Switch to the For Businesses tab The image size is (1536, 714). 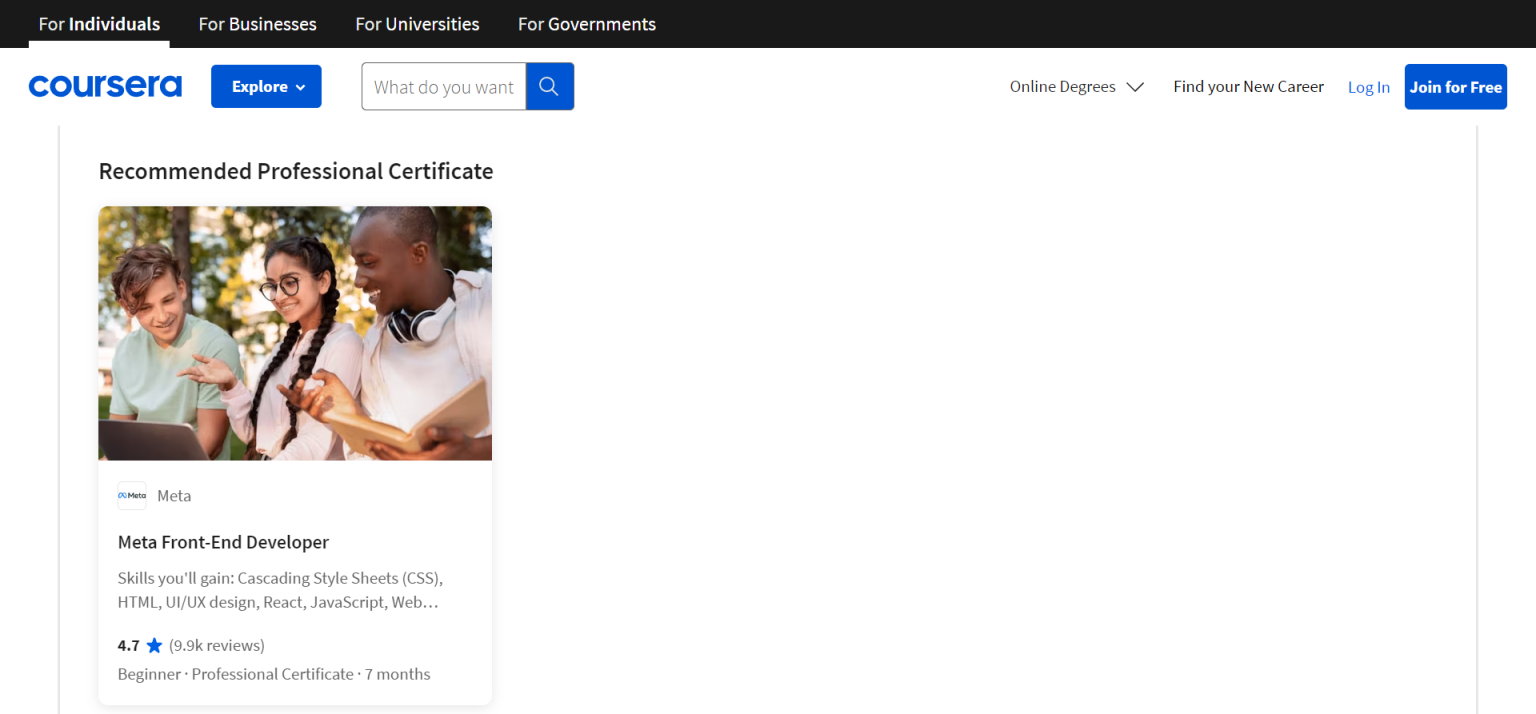coord(257,24)
